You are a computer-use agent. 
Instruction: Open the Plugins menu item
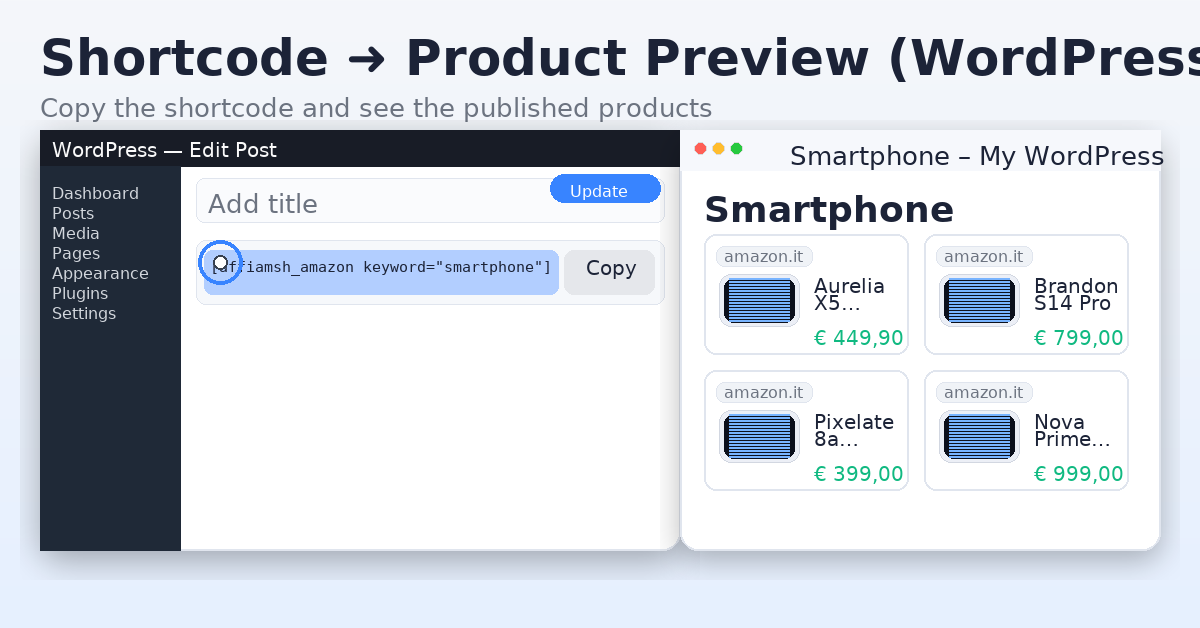coord(80,293)
